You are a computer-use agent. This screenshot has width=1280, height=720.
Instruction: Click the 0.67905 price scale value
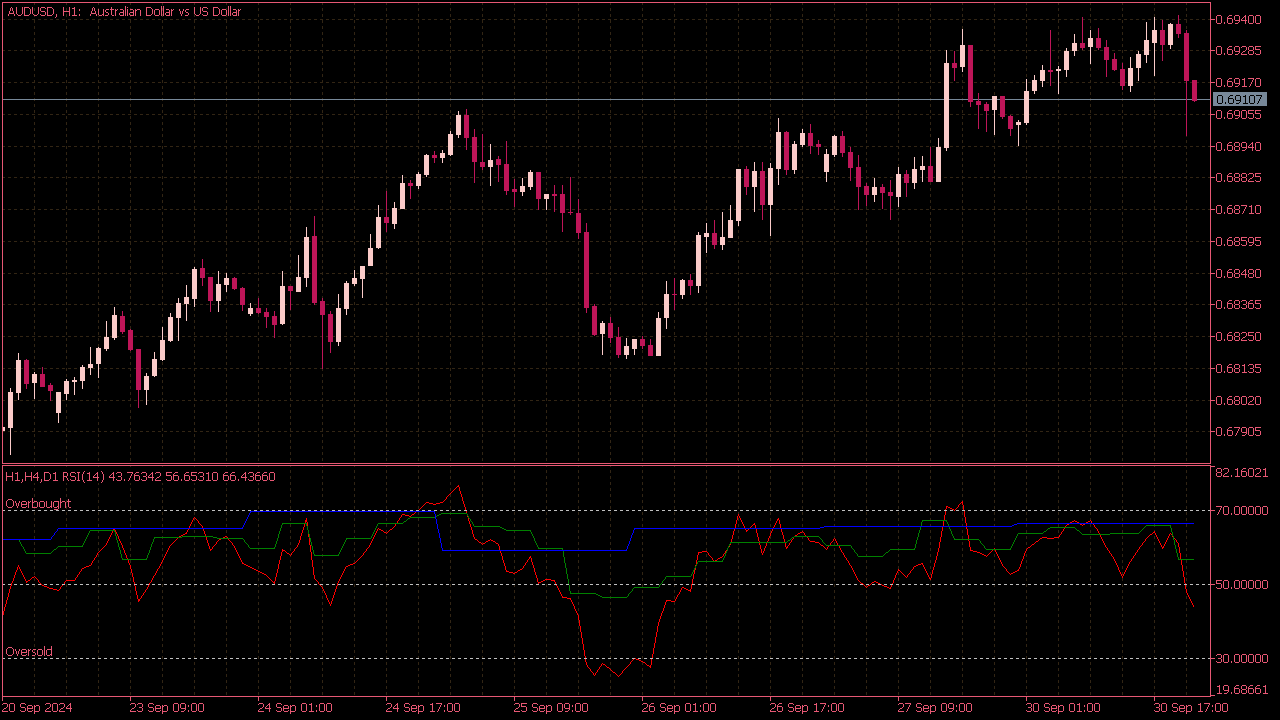1239,432
